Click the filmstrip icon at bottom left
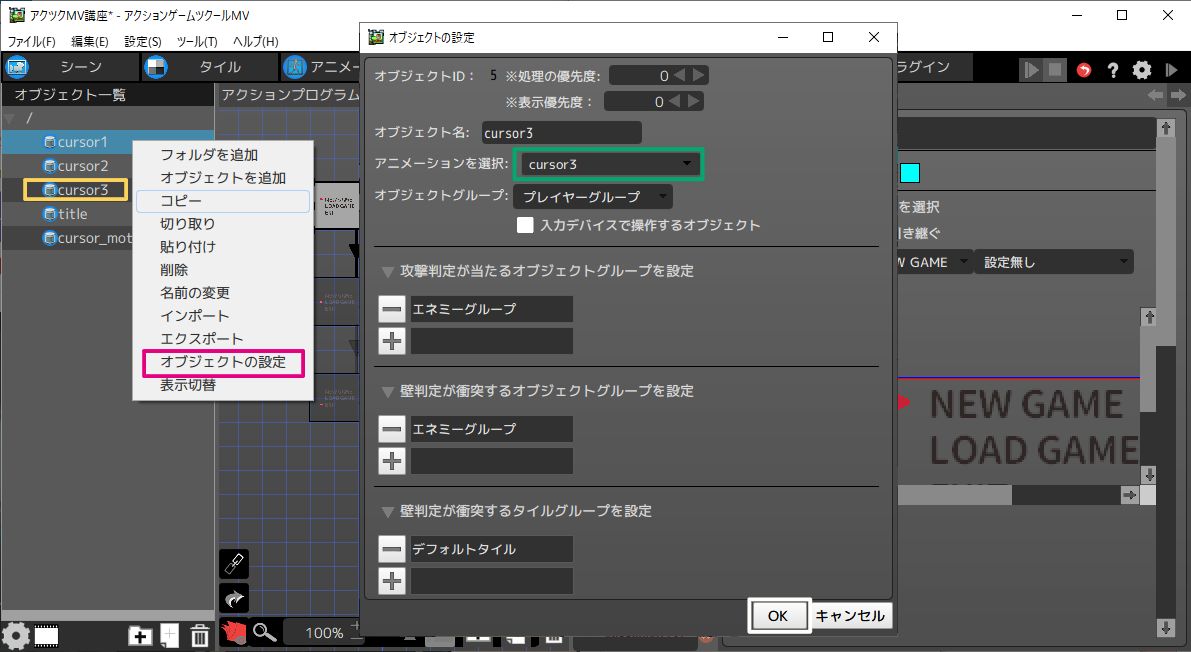Image resolution: width=1191 pixels, height=652 pixels. click(47, 635)
